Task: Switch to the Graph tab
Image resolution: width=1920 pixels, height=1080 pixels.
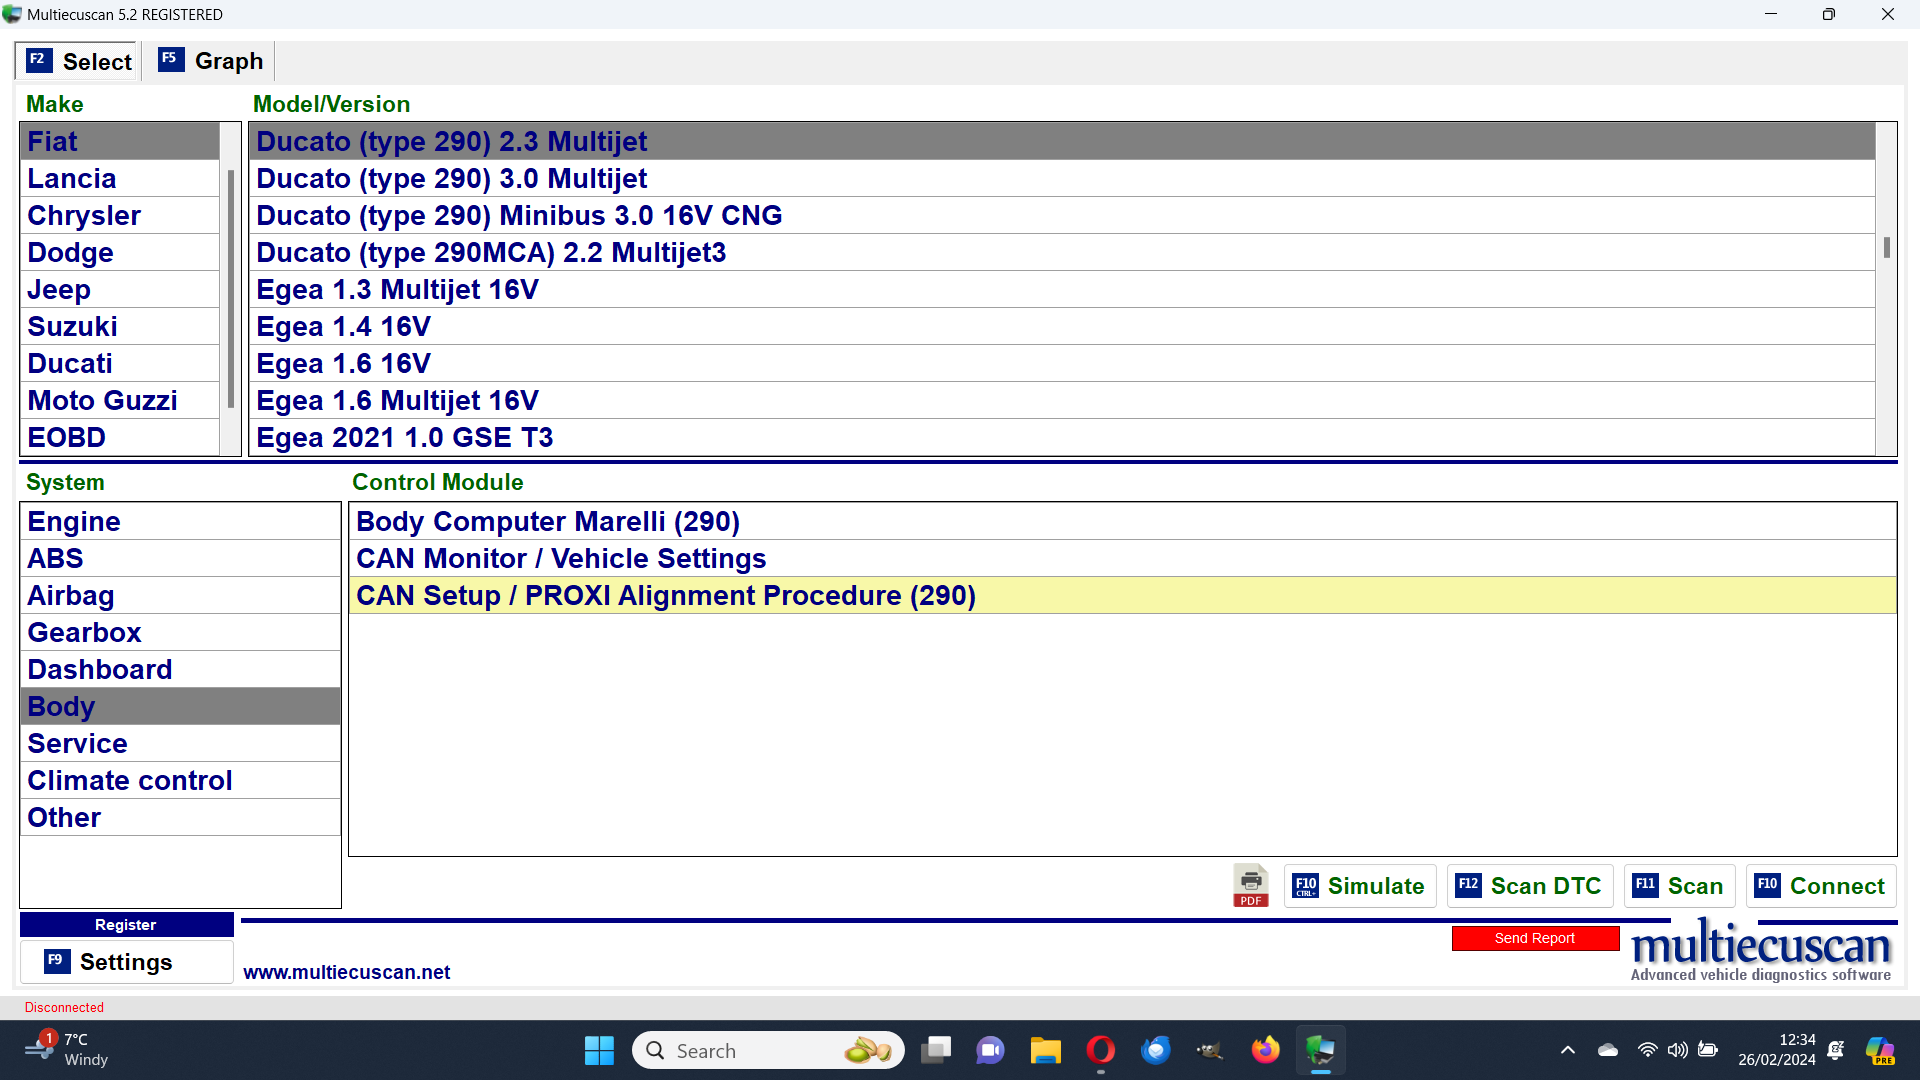Action: pos(211,61)
